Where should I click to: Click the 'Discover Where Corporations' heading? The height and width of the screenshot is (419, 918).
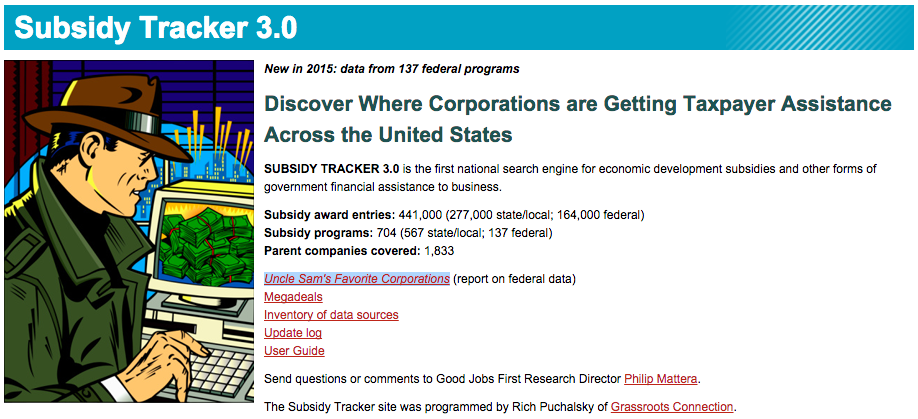point(577,118)
